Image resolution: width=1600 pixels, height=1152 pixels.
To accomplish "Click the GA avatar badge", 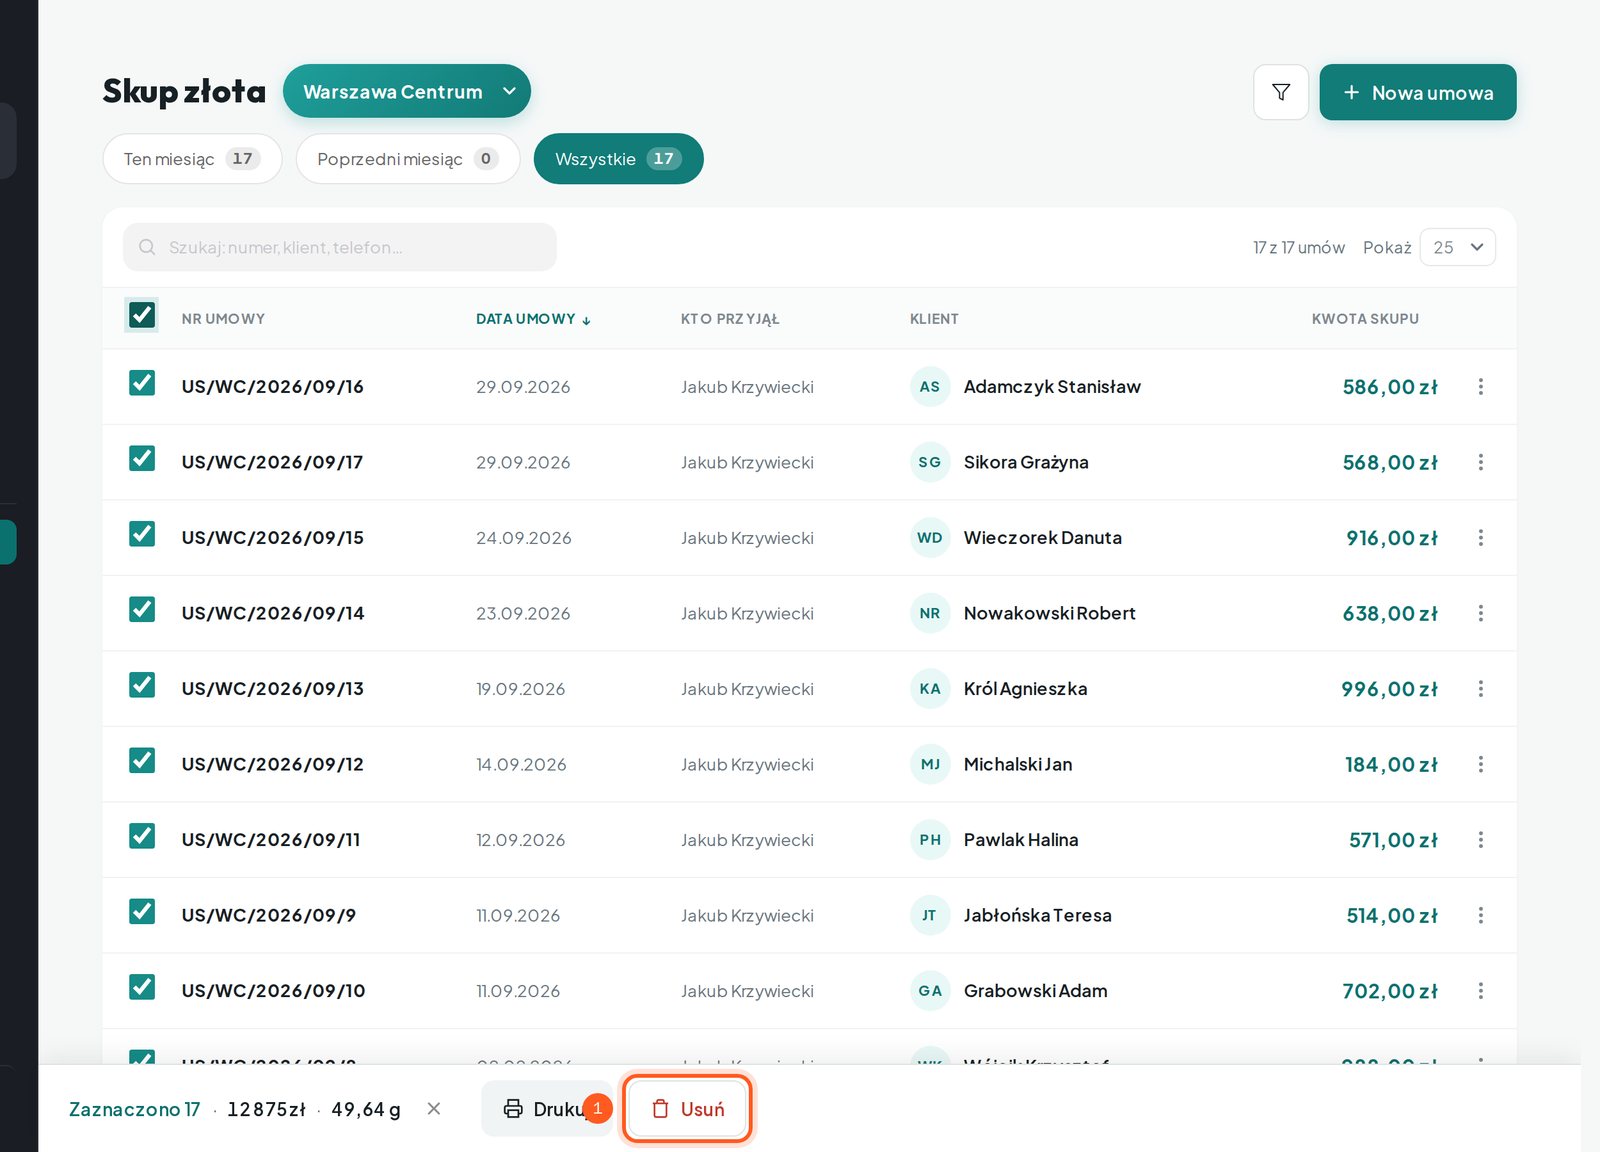I will pyautogui.click(x=930, y=991).
